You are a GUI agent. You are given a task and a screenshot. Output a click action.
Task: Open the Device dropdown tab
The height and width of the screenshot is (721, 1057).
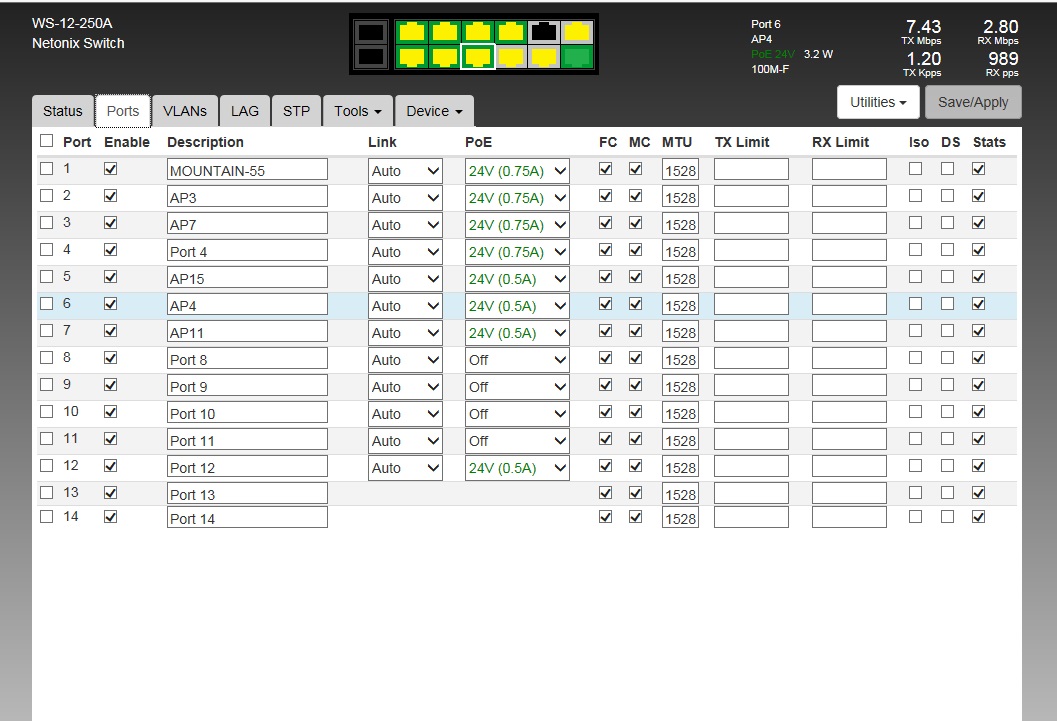(434, 111)
